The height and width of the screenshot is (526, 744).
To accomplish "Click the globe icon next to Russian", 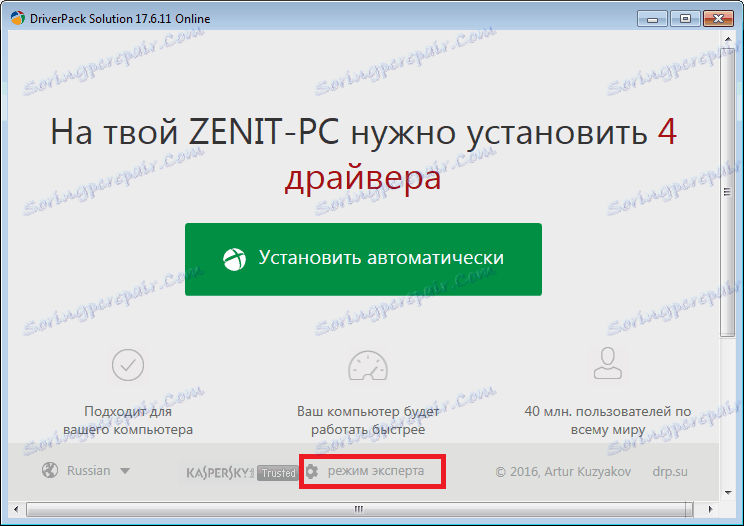I will coord(50,471).
